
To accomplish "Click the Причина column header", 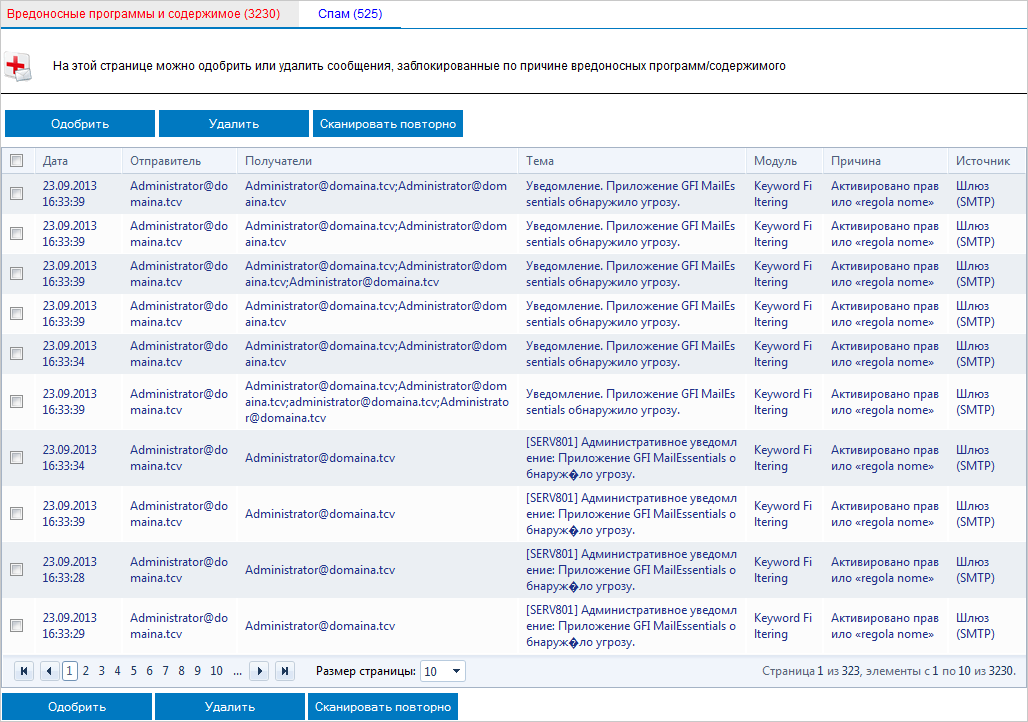I will pyautogui.click(x=856, y=161).
